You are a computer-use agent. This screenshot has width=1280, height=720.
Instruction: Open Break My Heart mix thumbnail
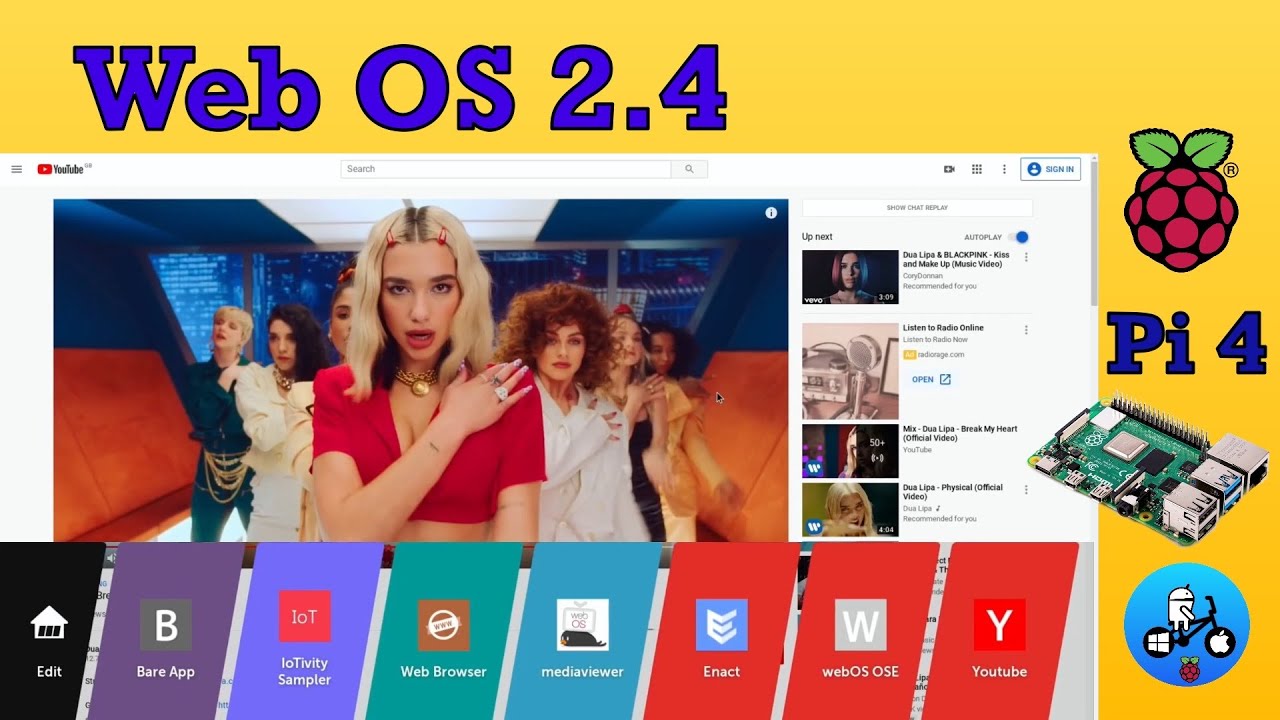[x=850, y=451]
